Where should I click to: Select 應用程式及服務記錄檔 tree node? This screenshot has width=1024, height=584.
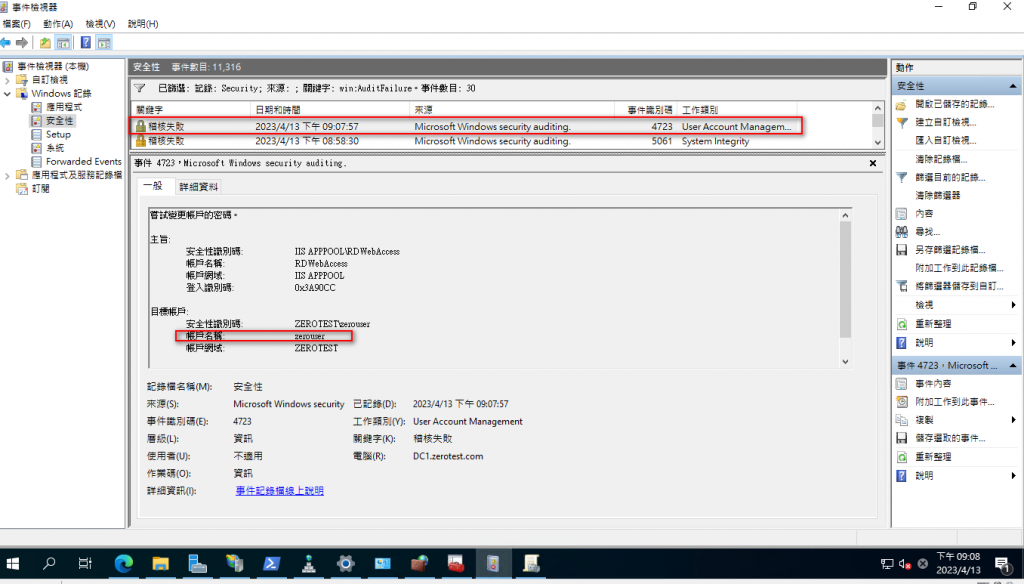[77, 175]
